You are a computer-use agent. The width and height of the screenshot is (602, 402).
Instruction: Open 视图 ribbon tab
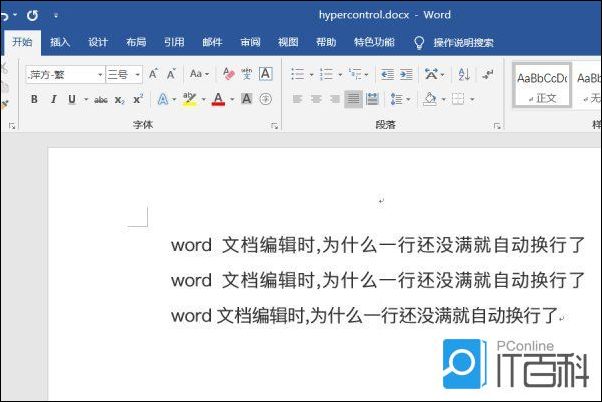288,42
